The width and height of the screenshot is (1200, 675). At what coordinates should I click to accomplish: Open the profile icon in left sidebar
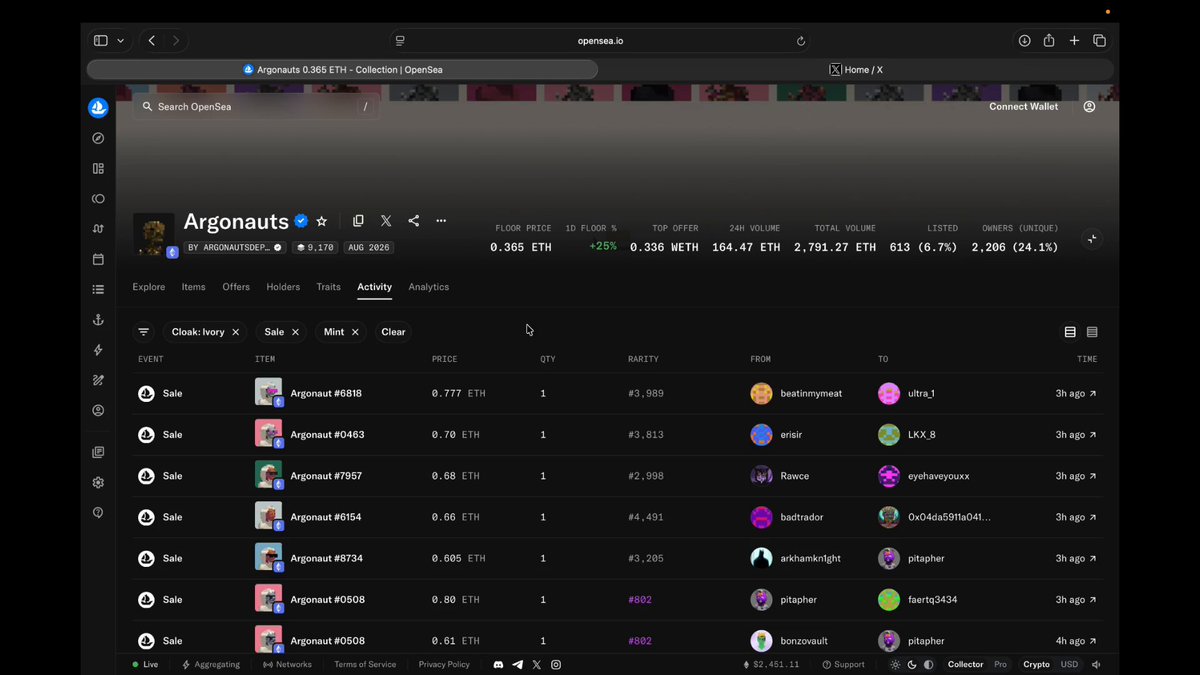tap(98, 410)
